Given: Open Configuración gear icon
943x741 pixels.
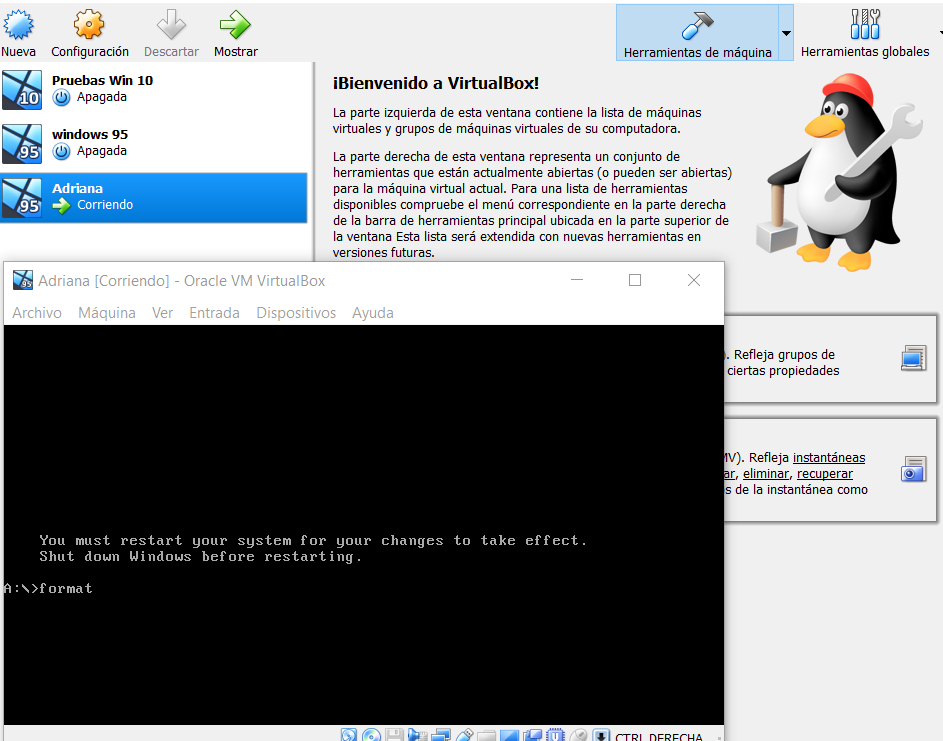Looking at the screenshot, I should [89, 25].
